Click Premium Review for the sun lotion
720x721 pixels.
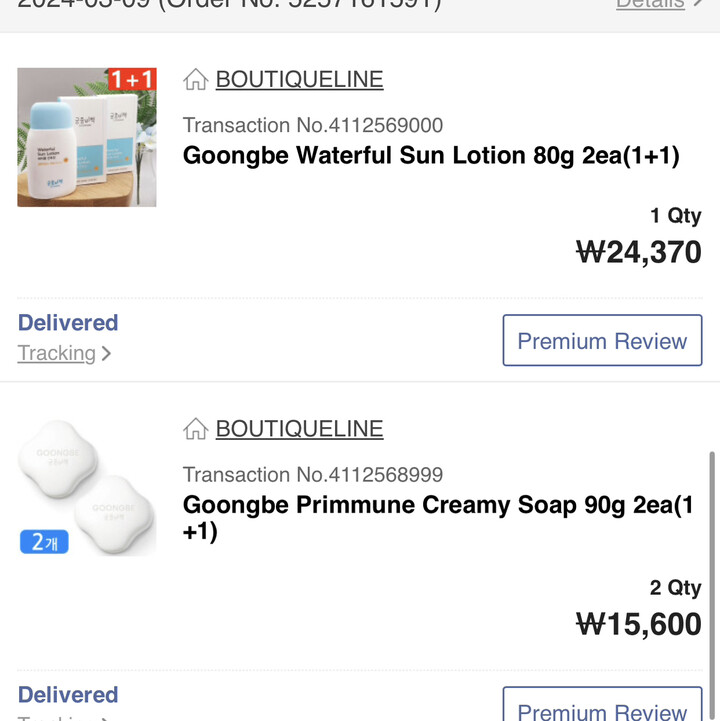point(602,340)
